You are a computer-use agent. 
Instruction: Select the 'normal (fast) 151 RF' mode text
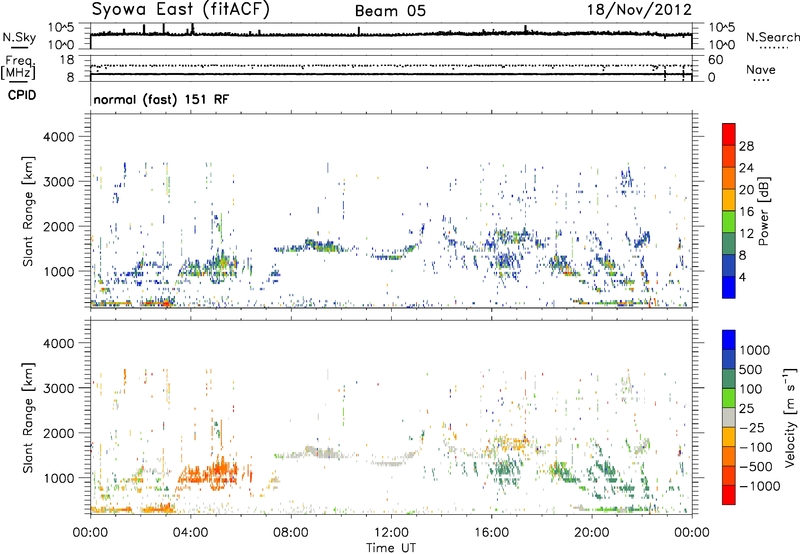click(161, 99)
